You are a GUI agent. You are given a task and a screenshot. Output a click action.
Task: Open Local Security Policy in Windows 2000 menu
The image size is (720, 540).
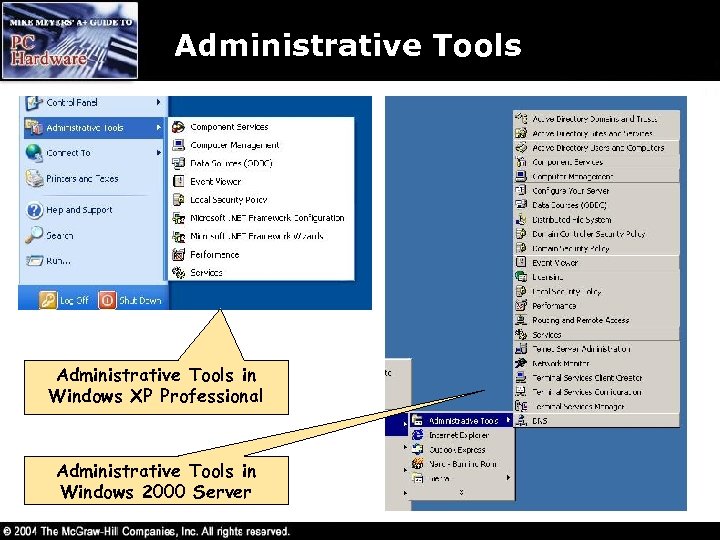coord(596,291)
